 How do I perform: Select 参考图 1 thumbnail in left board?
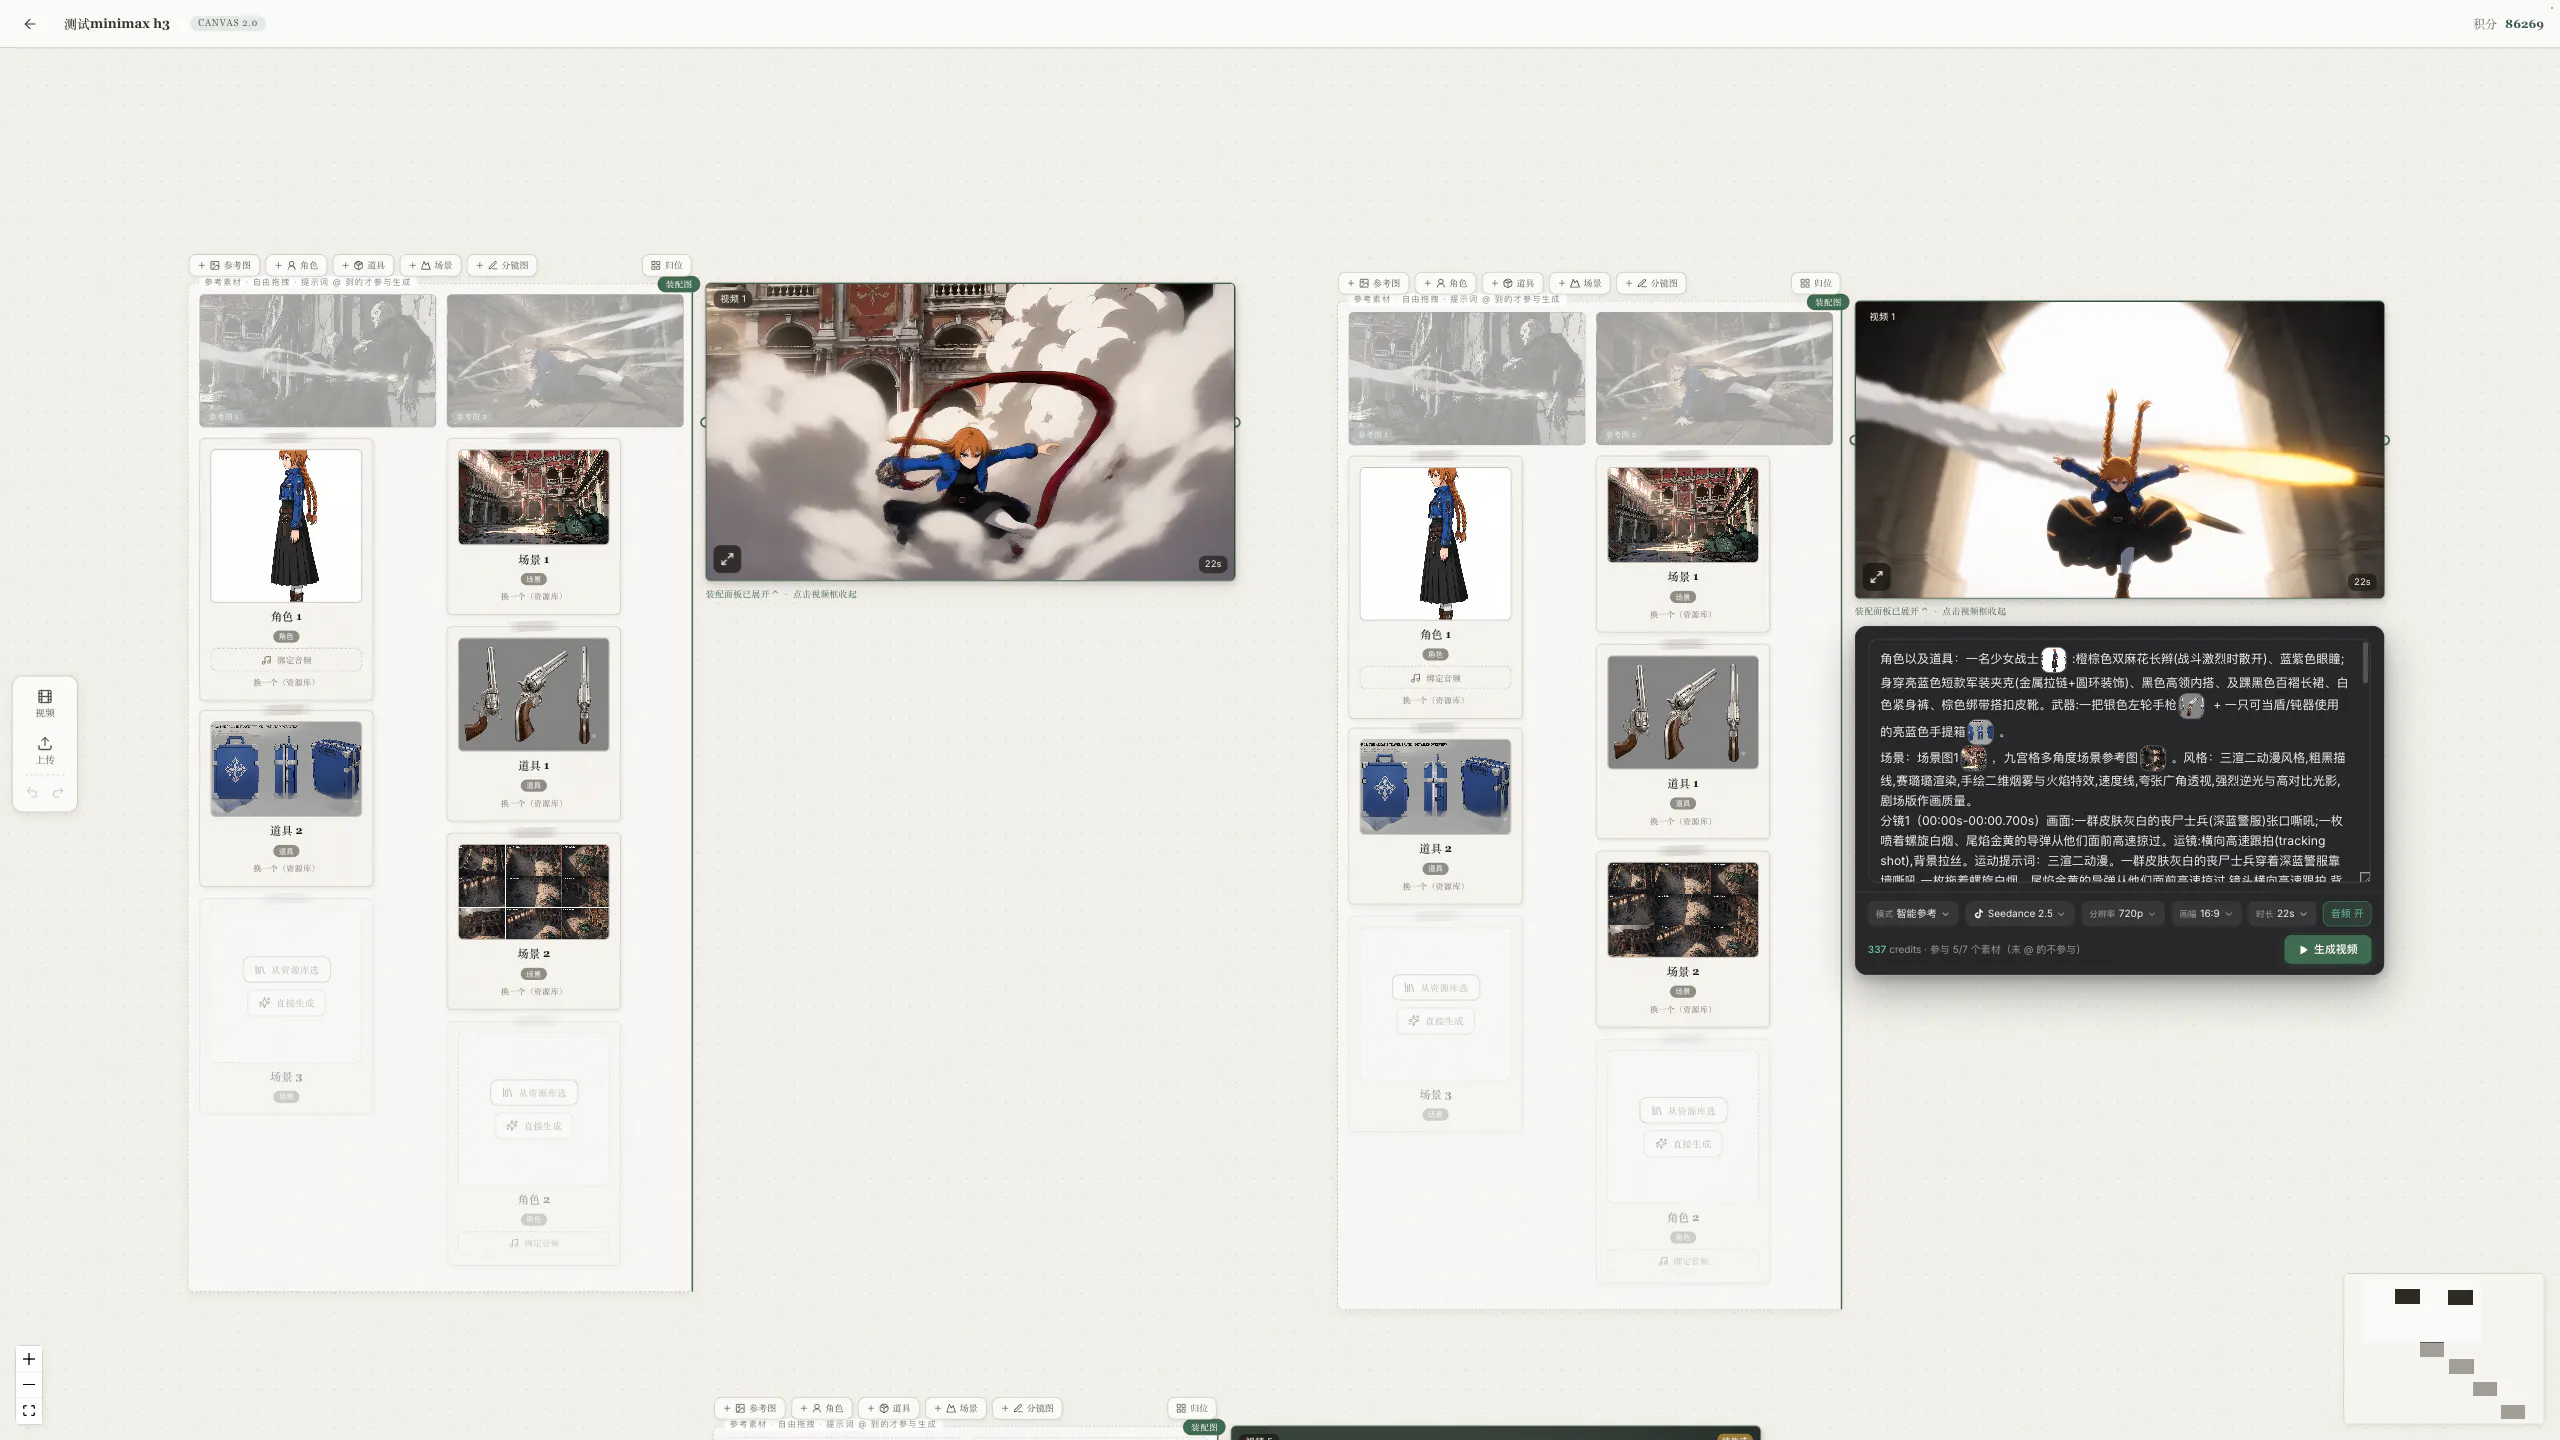pos(317,360)
